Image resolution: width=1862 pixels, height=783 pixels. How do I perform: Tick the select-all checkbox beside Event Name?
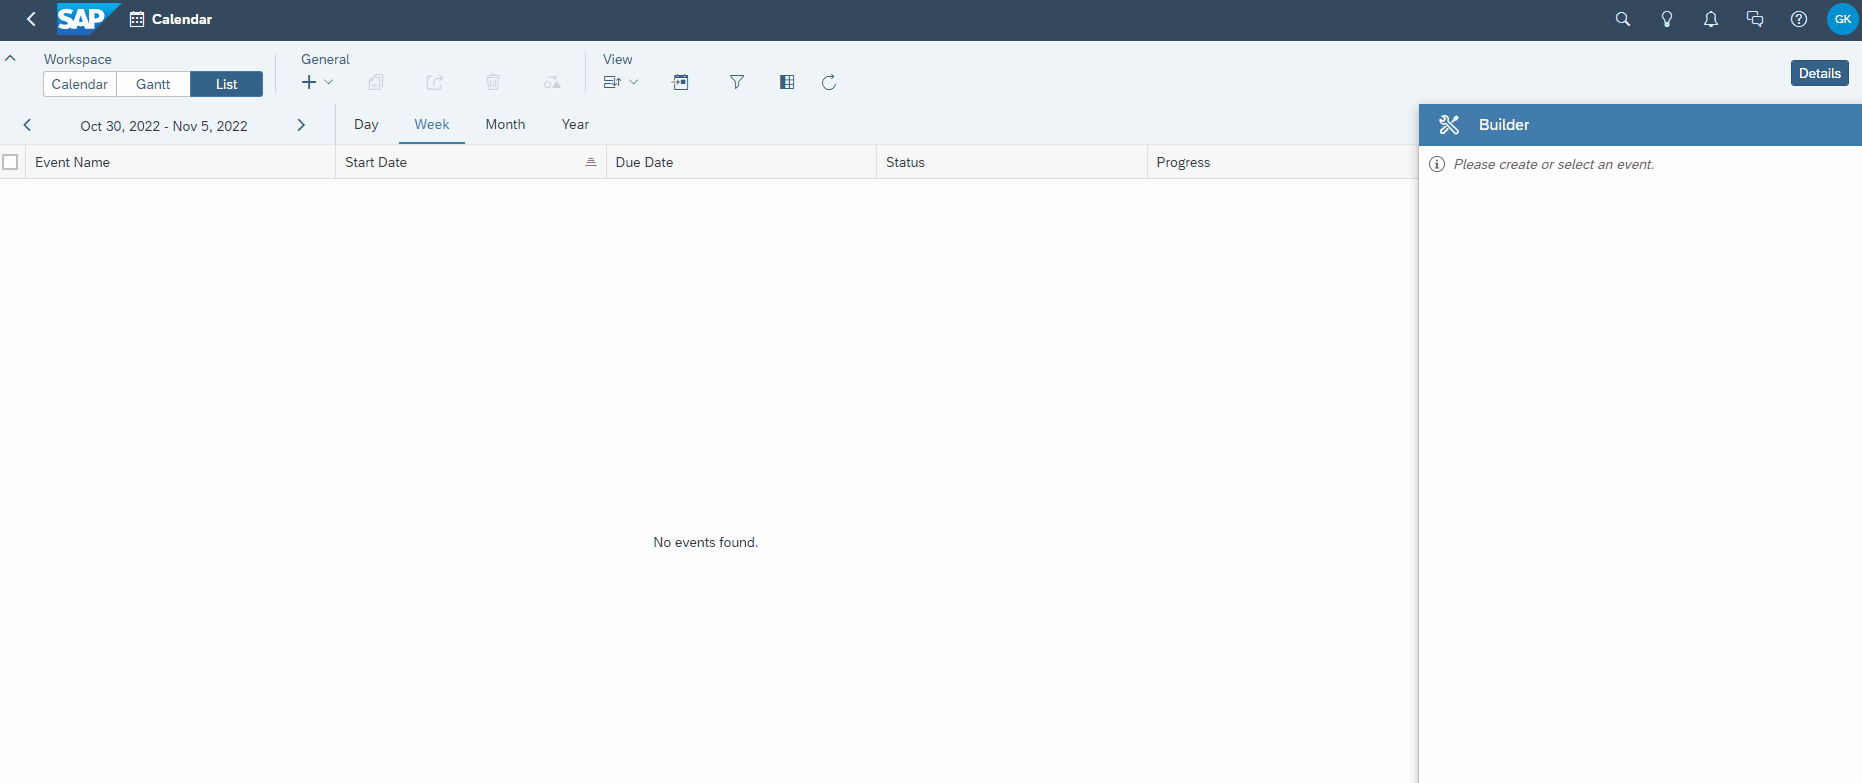coord(11,162)
